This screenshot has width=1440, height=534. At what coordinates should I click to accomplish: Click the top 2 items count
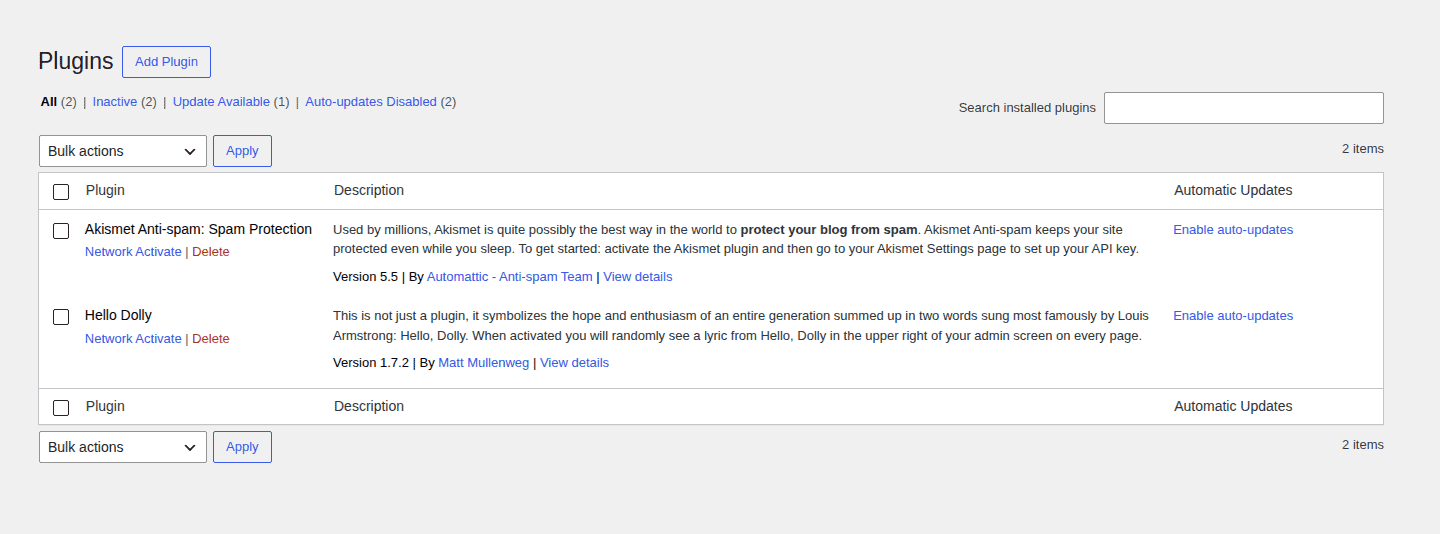click(1363, 149)
